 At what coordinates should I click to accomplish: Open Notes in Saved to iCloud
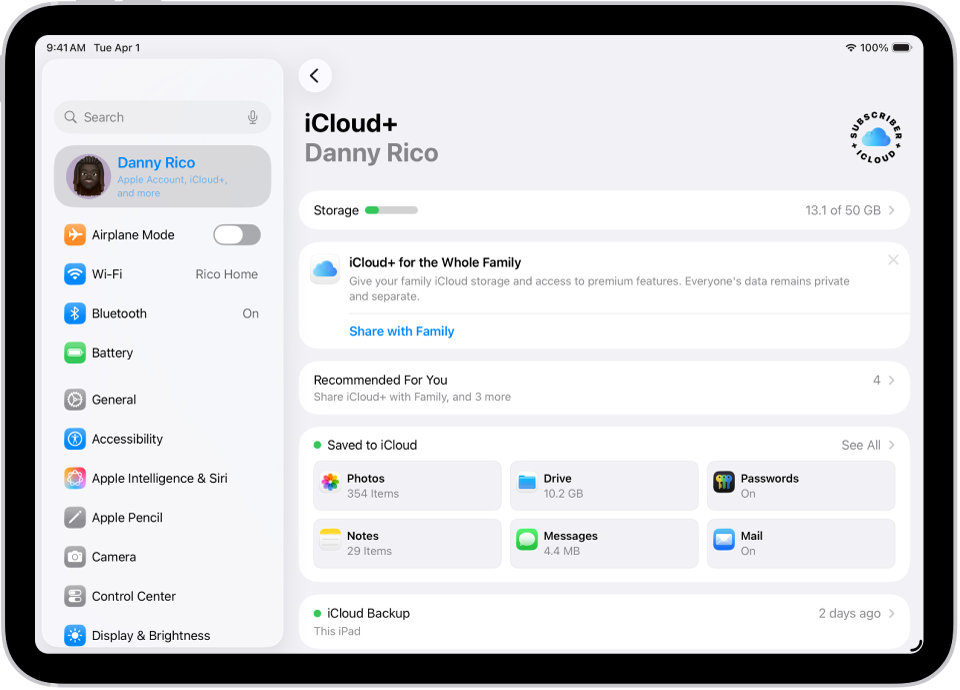tap(406, 543)
